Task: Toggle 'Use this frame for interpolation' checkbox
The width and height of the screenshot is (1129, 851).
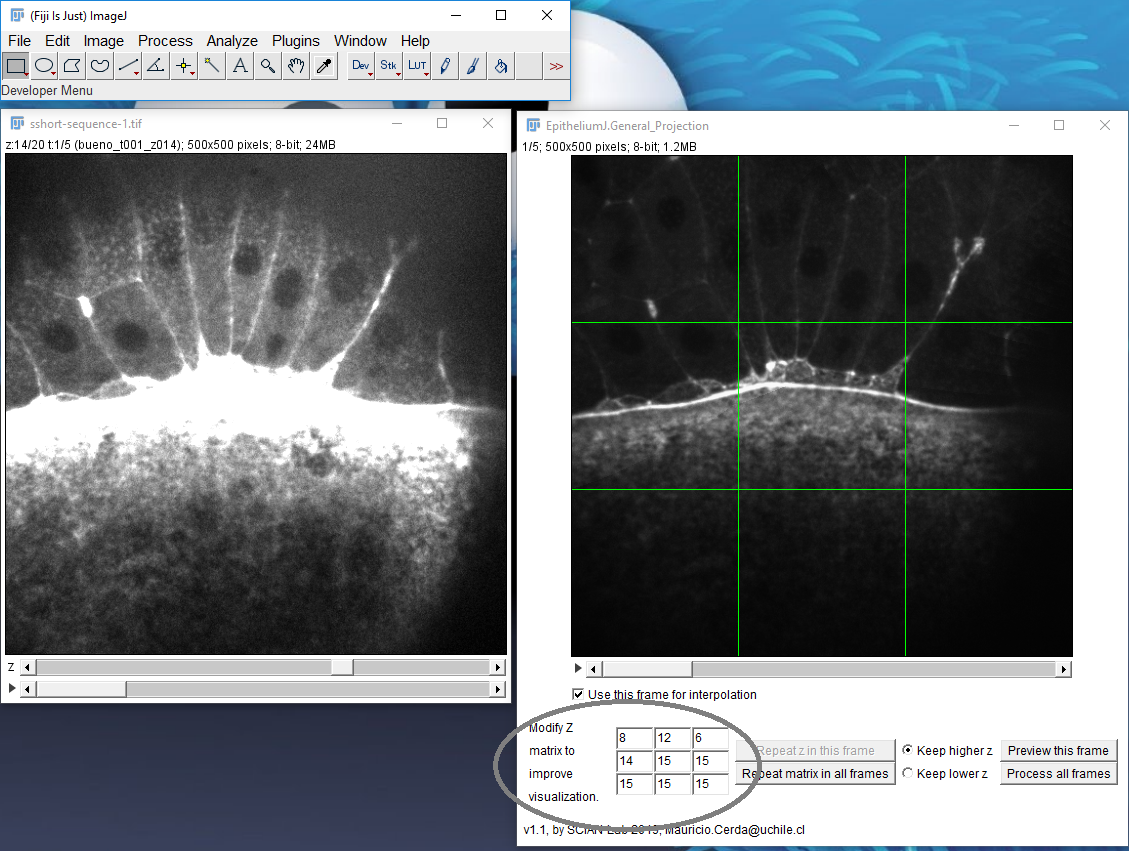Action: 578,694
